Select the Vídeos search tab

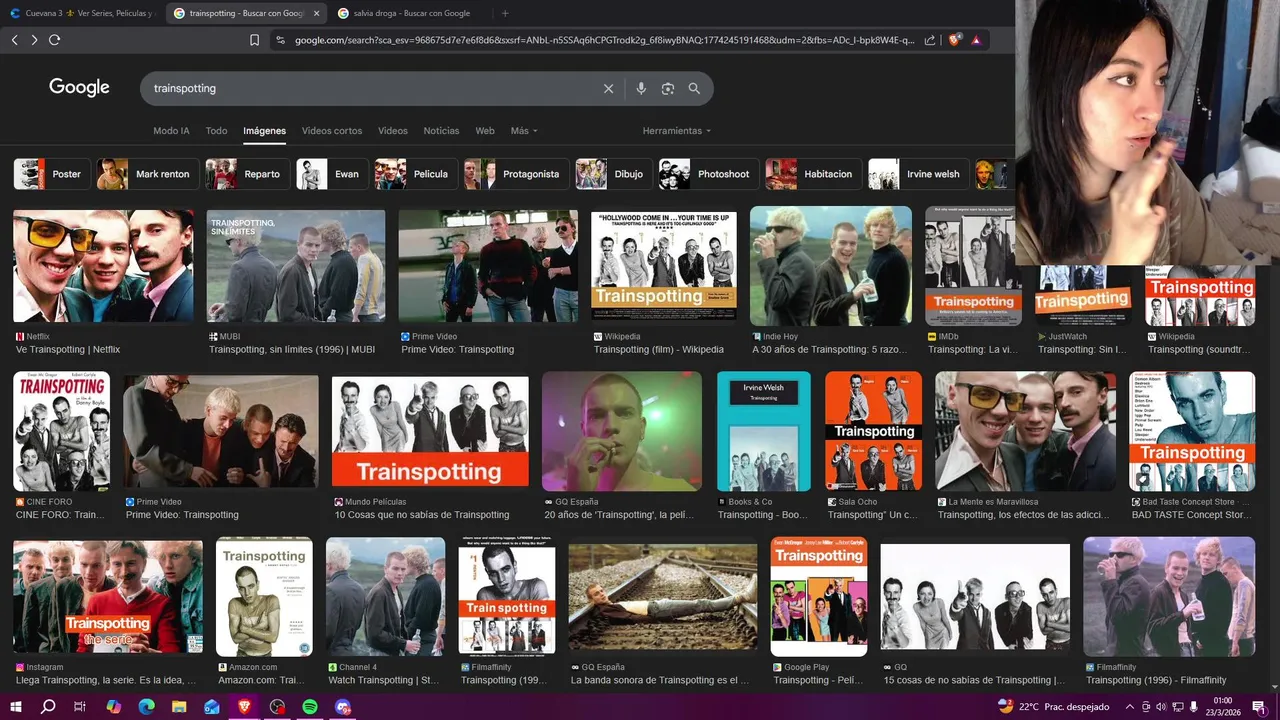point(393,131)
